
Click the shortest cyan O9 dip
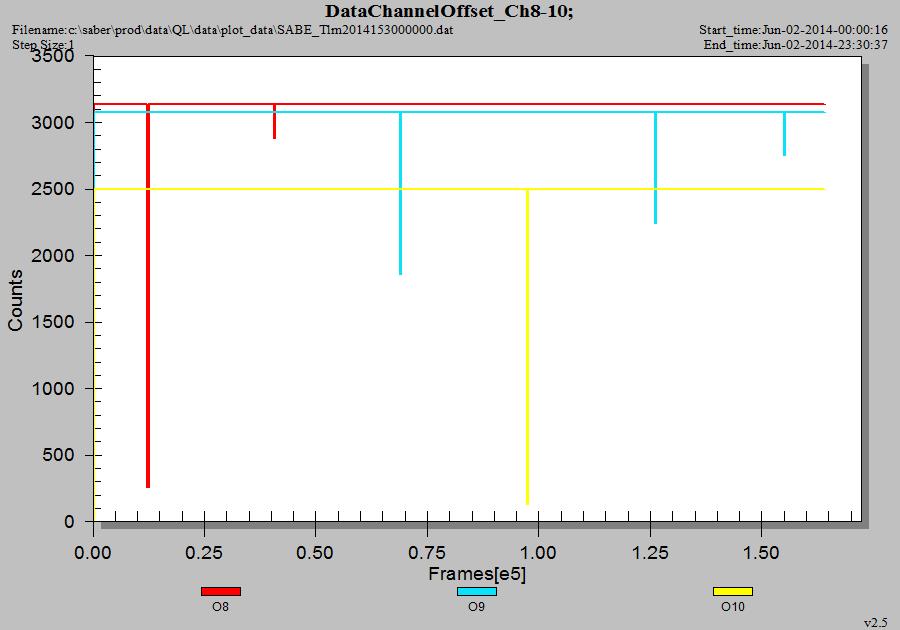coord(785,134)
